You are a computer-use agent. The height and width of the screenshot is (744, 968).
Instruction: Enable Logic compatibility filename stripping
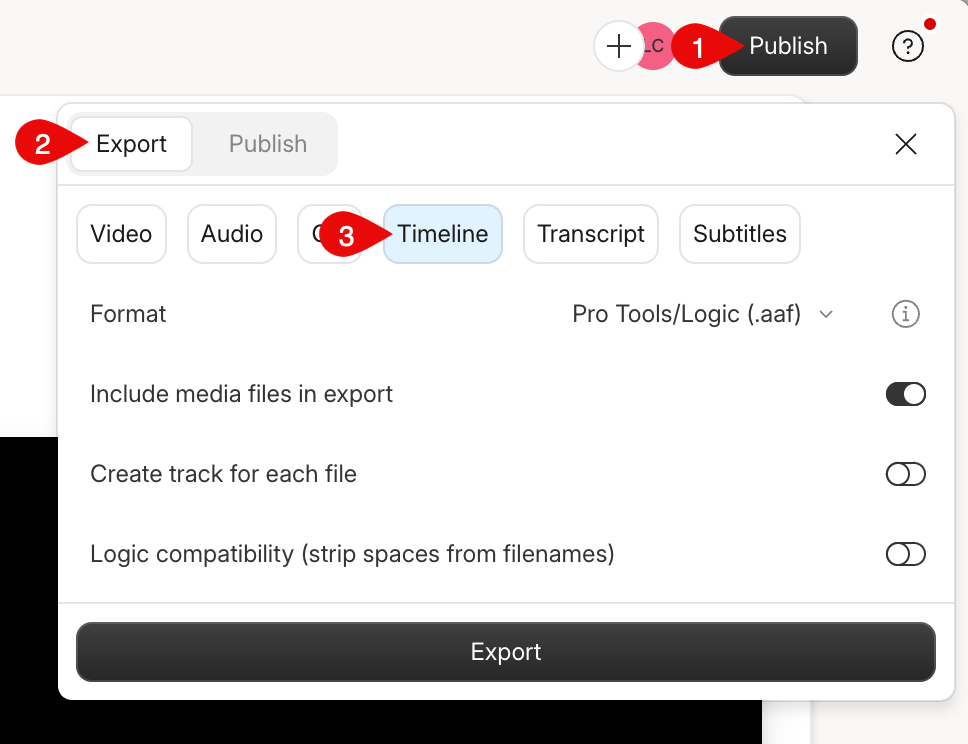tap(905, 553)
